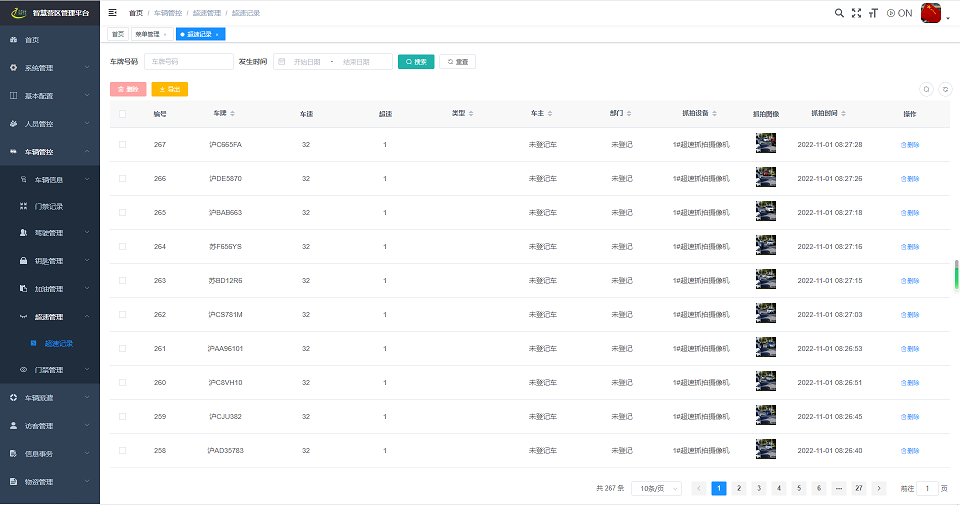The height and width of the screenshot is (506, 961).
Task: Click the font size icon in header
Action: tap(873, 13)
